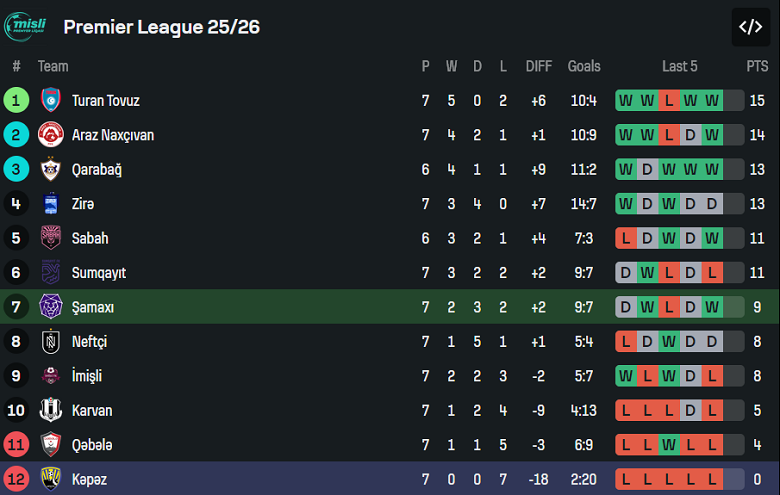Click the Qəbələ club crest

51,445
